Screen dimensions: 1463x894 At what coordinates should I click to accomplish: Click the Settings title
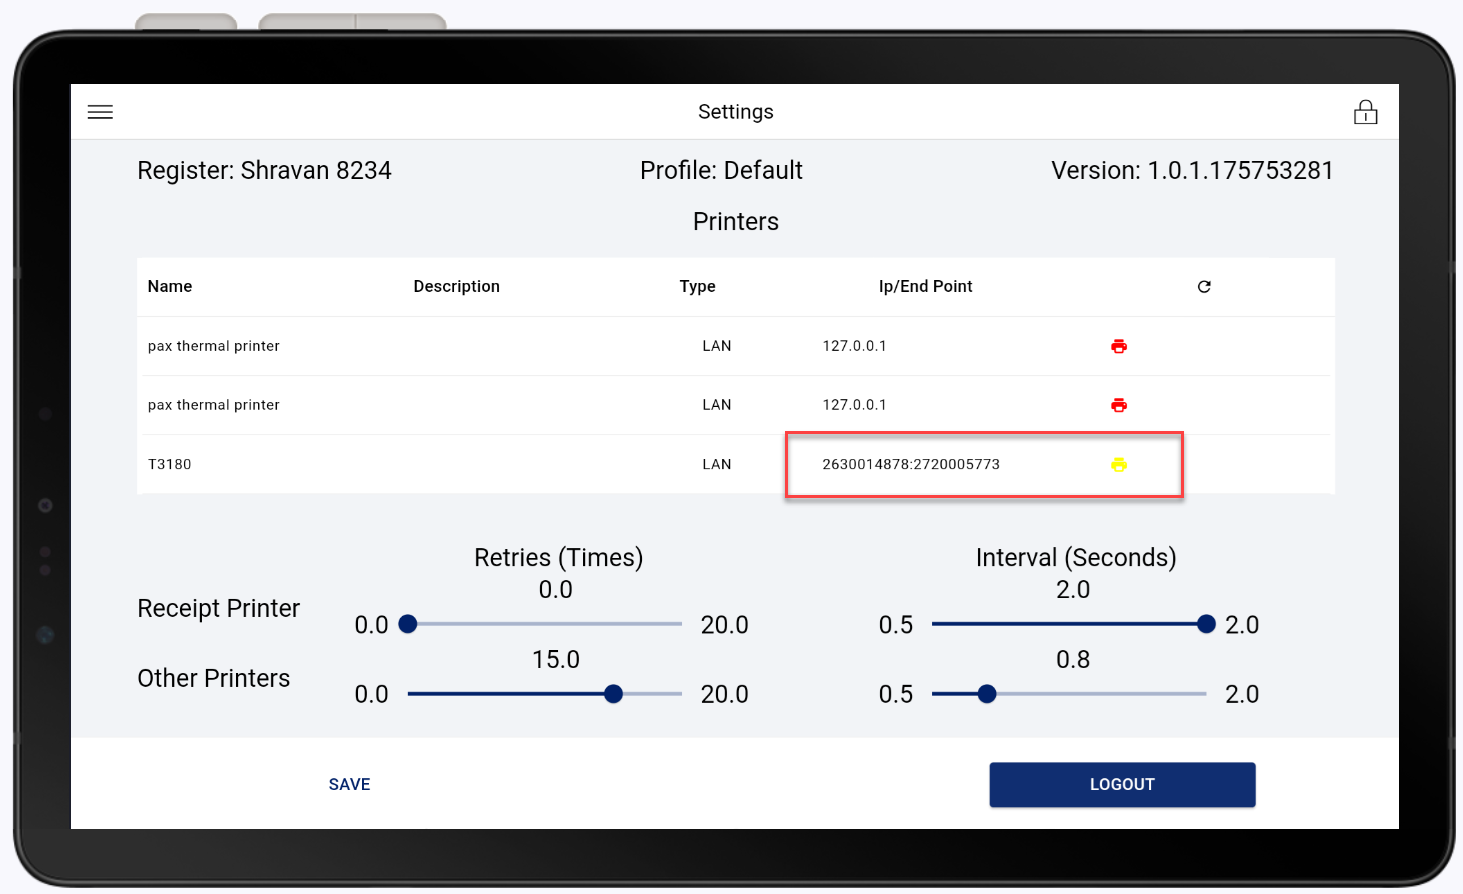pyautogui.click(x=736, y=112)
